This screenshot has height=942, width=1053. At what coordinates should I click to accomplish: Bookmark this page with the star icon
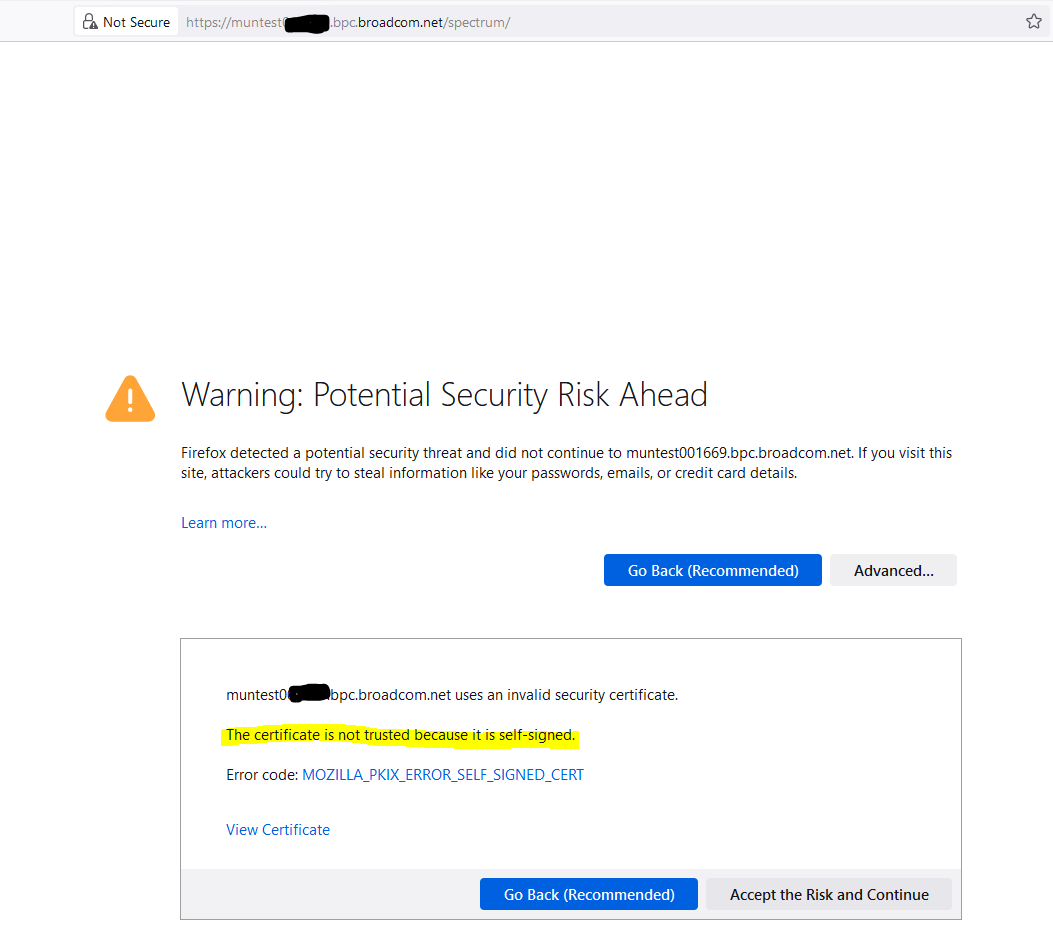pos(1034,22)
